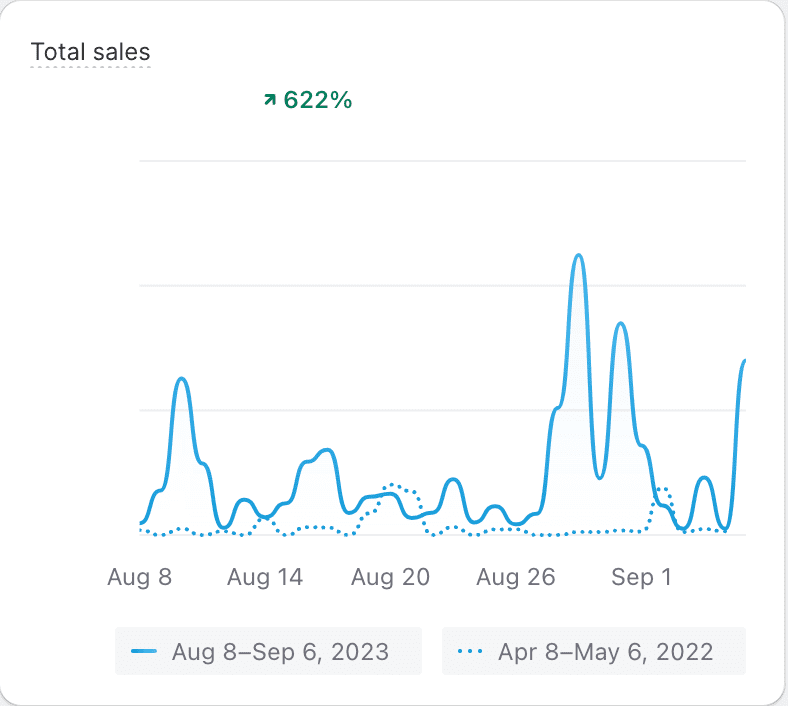Viewport: 788px width, 706px height.
Task: Select the Aug 14 axis label
Action: tap(264, 577)
